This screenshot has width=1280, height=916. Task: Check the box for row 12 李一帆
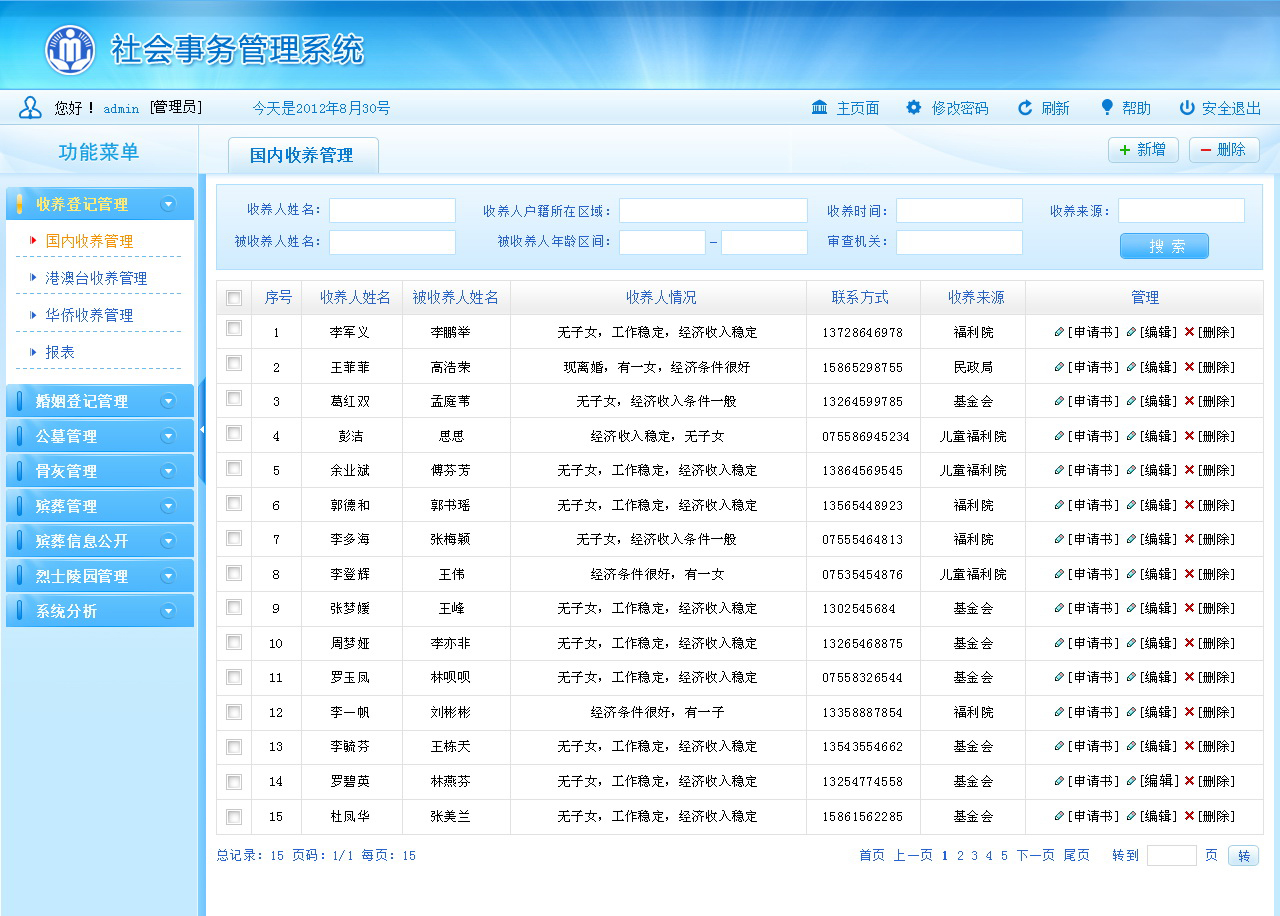pos(234,712)
